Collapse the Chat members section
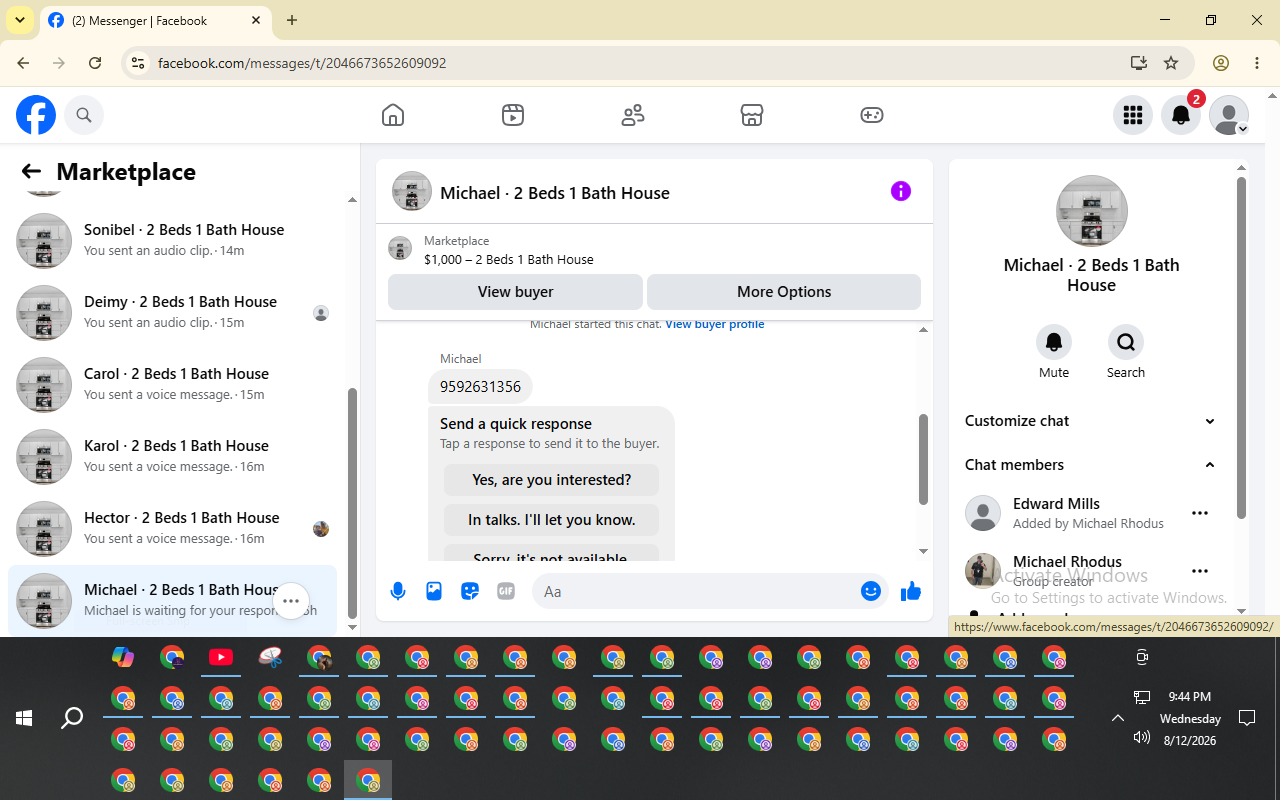This screenshot has height=800, width=1280. 1090,465
